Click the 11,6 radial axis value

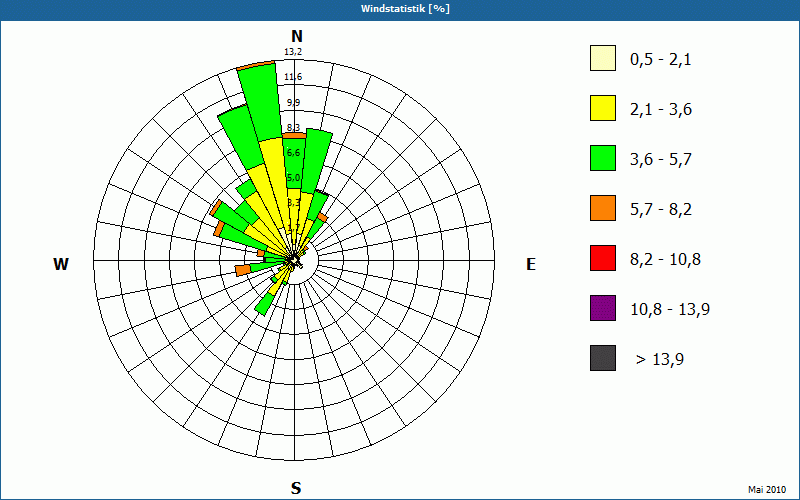[x=293, y=77]
